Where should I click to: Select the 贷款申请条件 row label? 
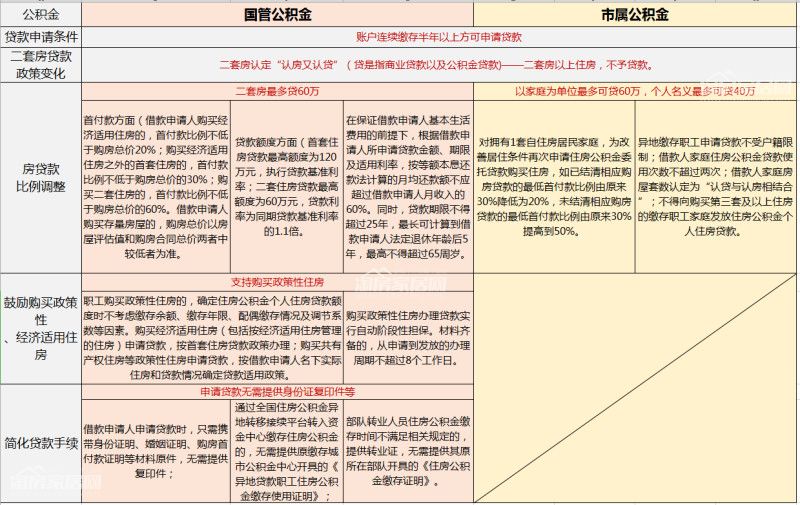click(x=41, y=37)
